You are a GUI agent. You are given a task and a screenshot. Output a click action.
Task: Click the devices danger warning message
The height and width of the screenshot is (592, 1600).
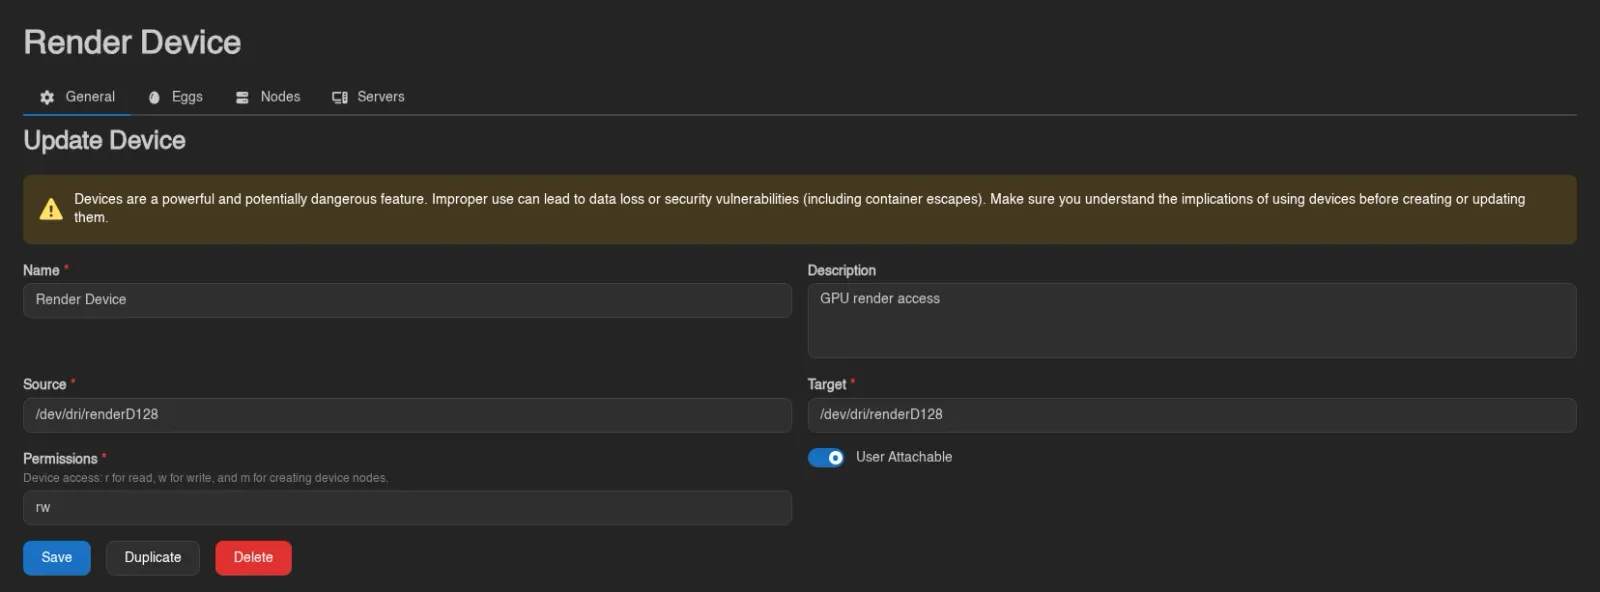coord(800,208)
